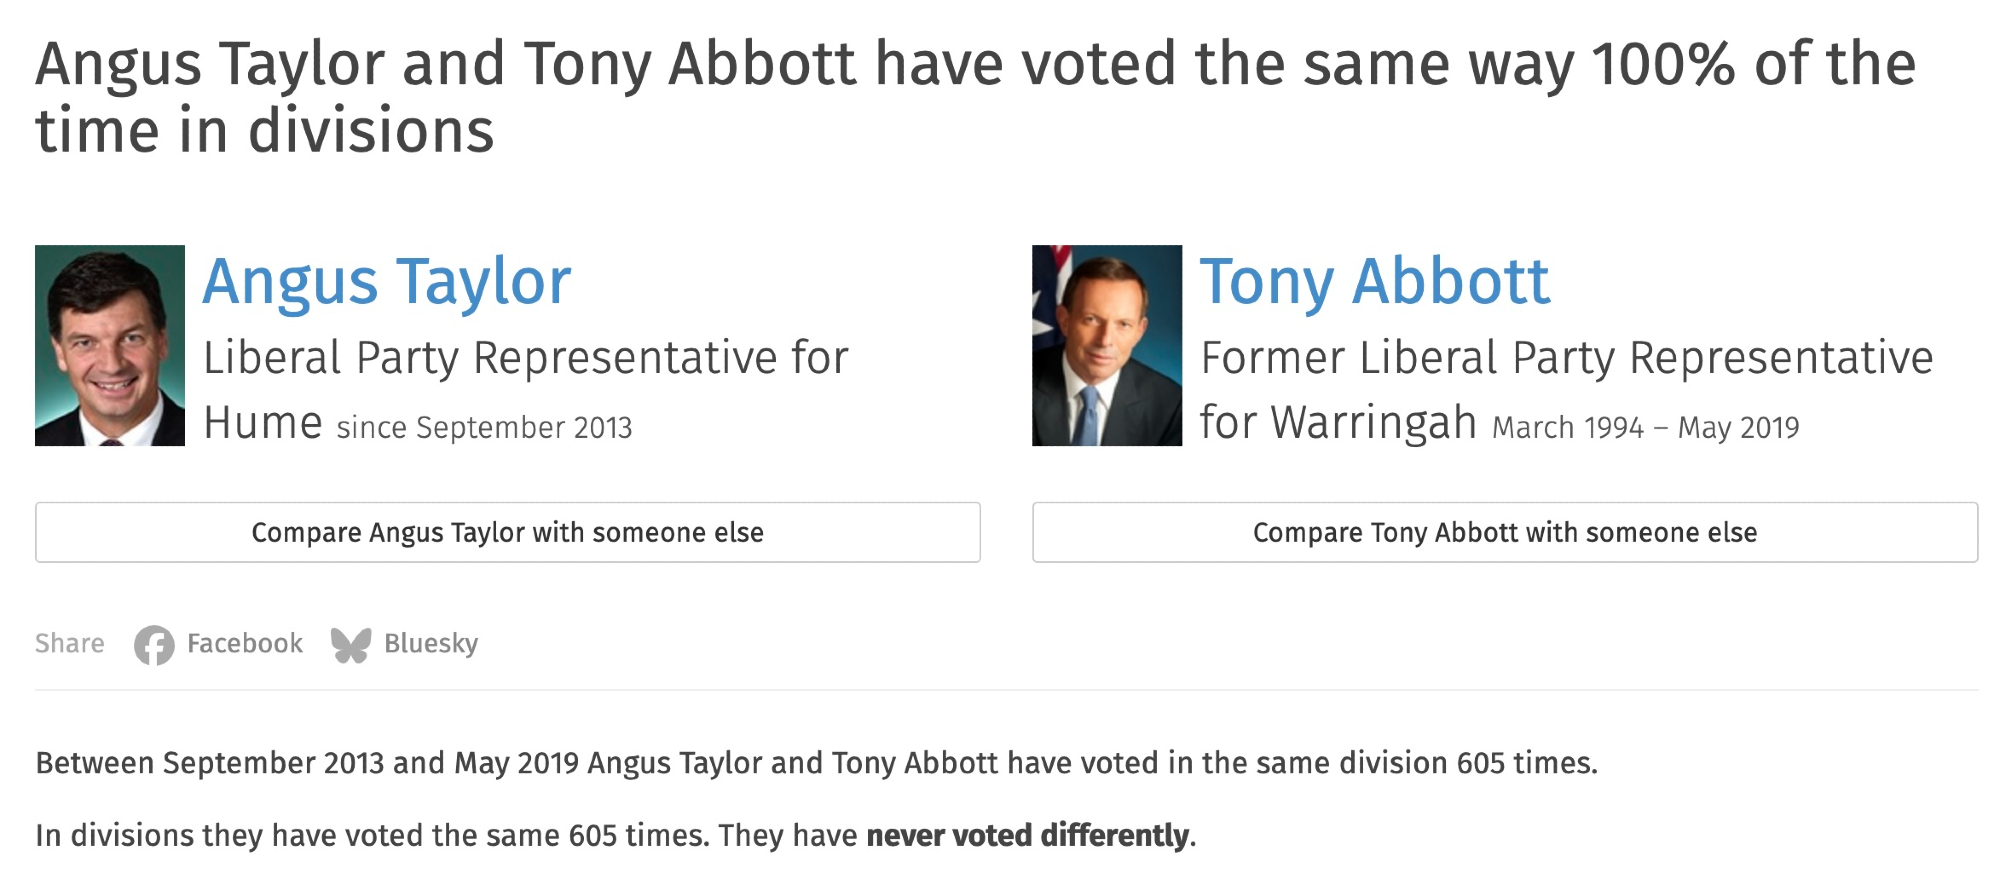The height and width of the screenshot is (896, 2000).
Task: Share via the Facebook text link
Action: point(244,644)
